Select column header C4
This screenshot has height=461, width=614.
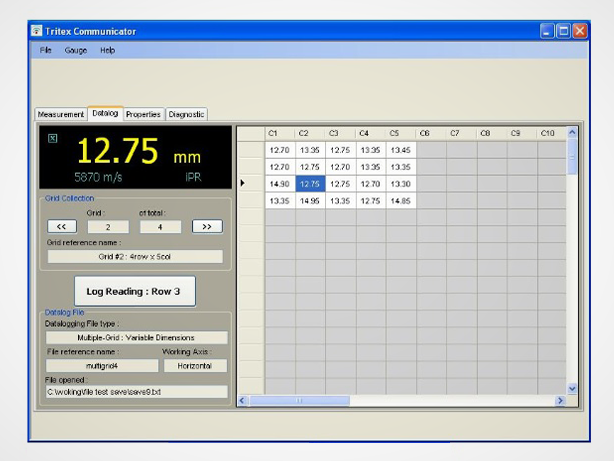tap(371, 134)
